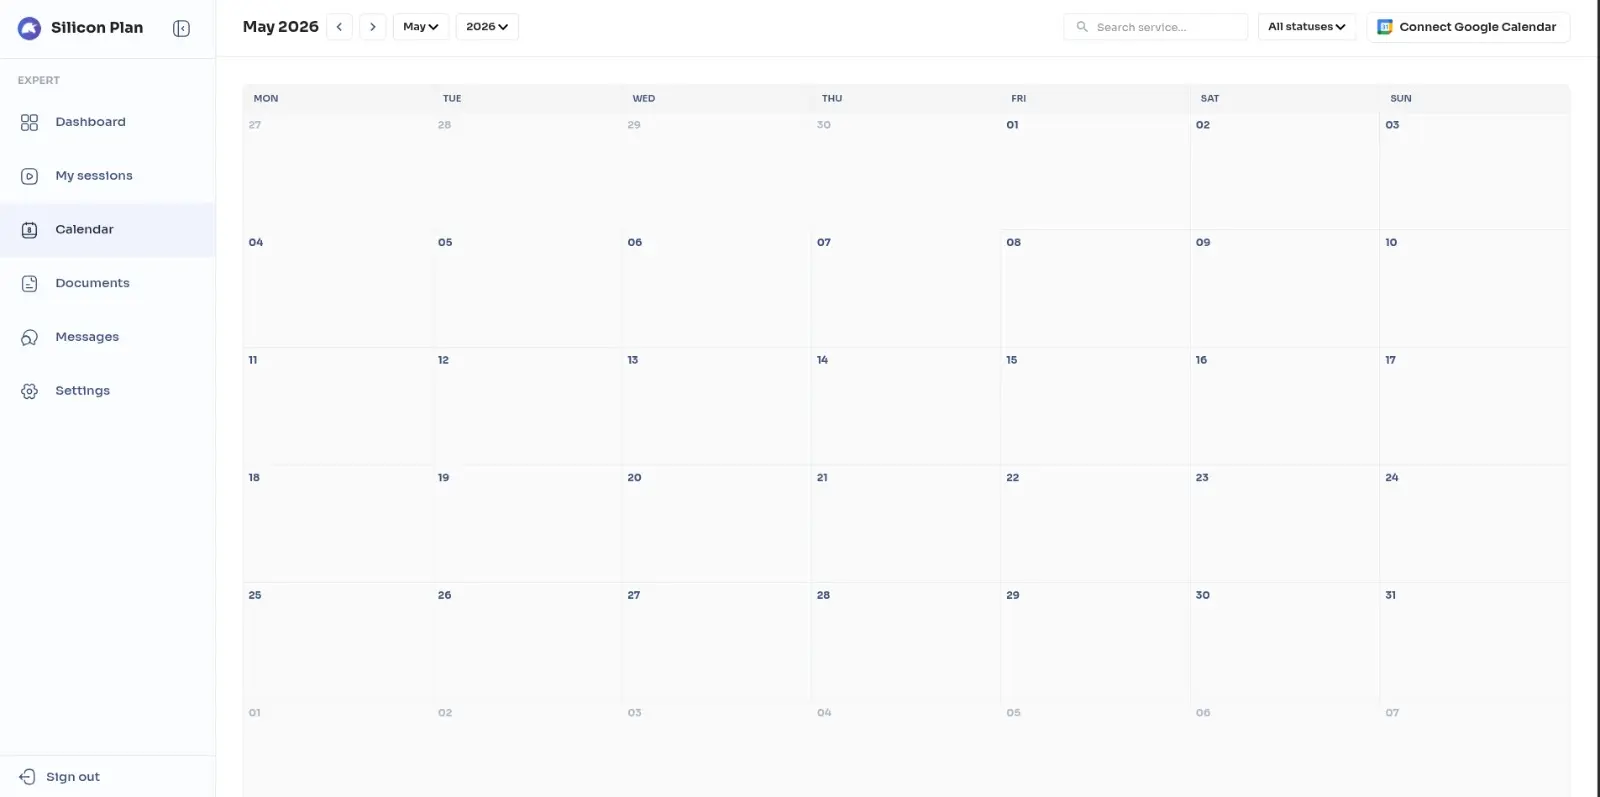Select May 13 calendar day
This screenshot has width=1600, height=797.
tap(716, 406)
